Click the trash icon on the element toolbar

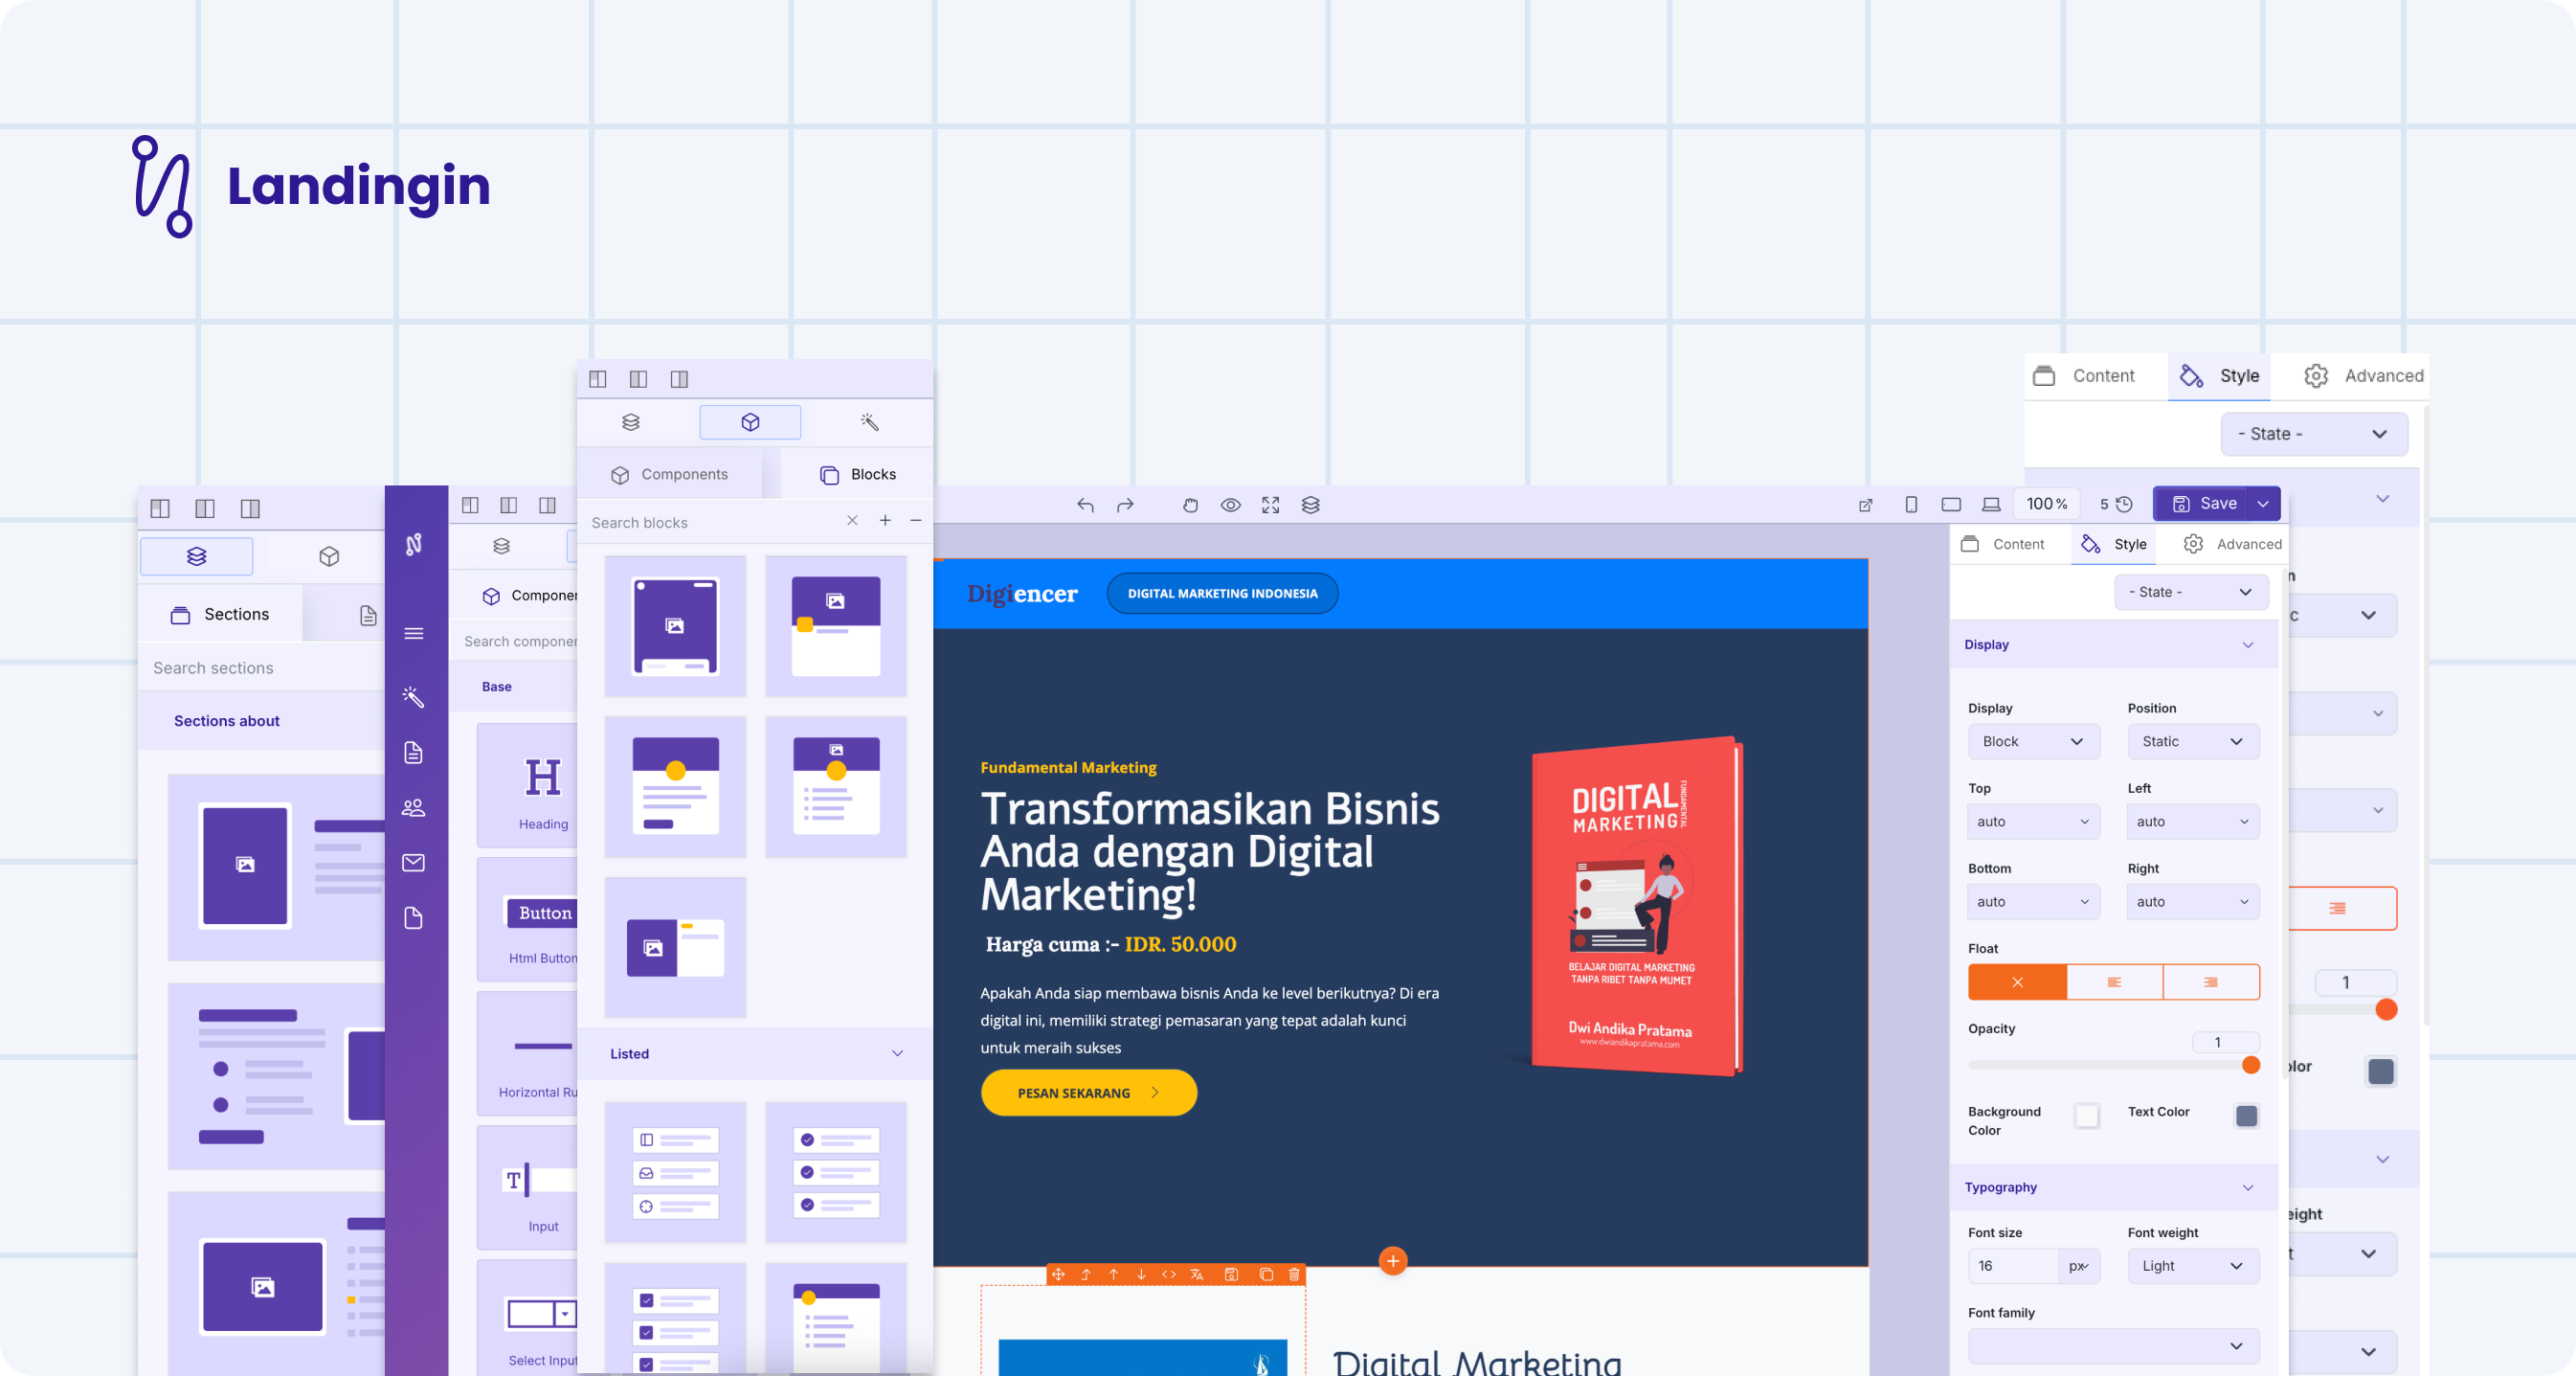(1294, 1274)
